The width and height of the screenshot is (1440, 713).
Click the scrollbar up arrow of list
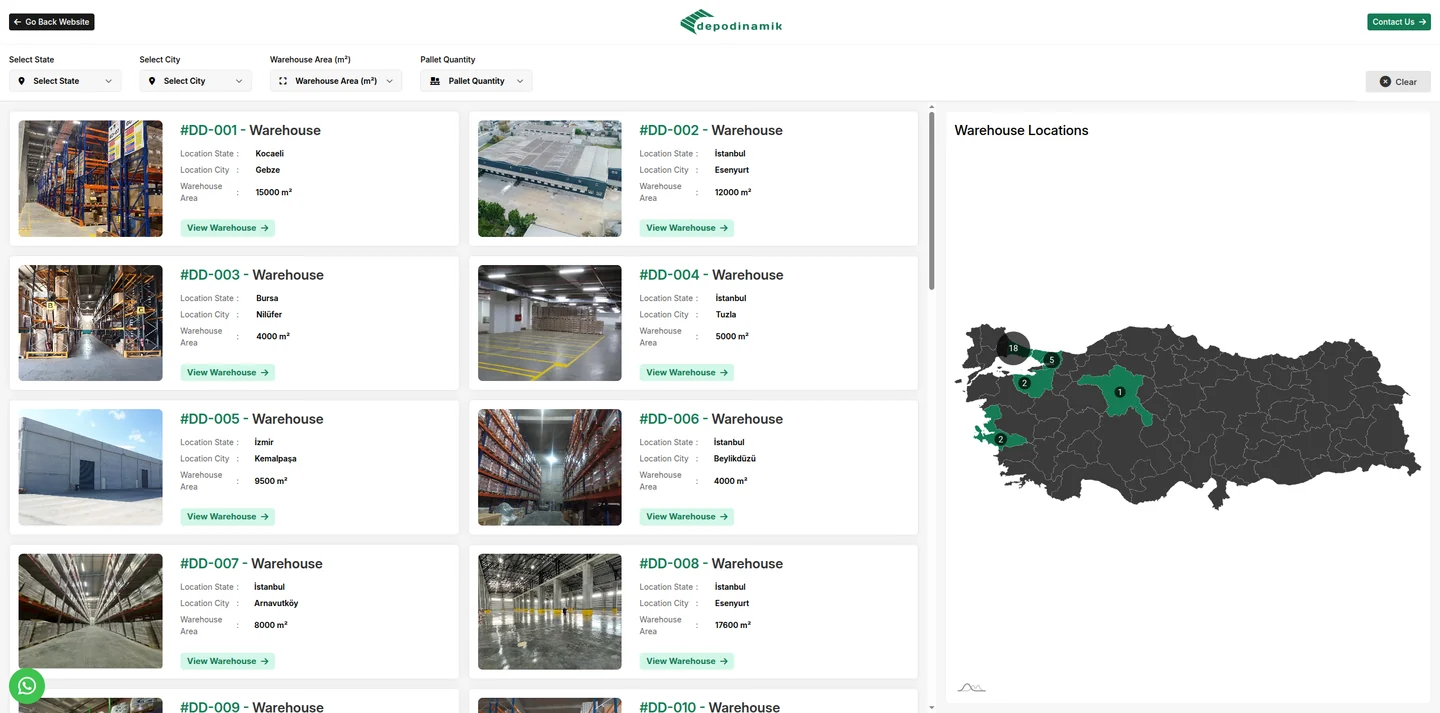pos(932,106)
